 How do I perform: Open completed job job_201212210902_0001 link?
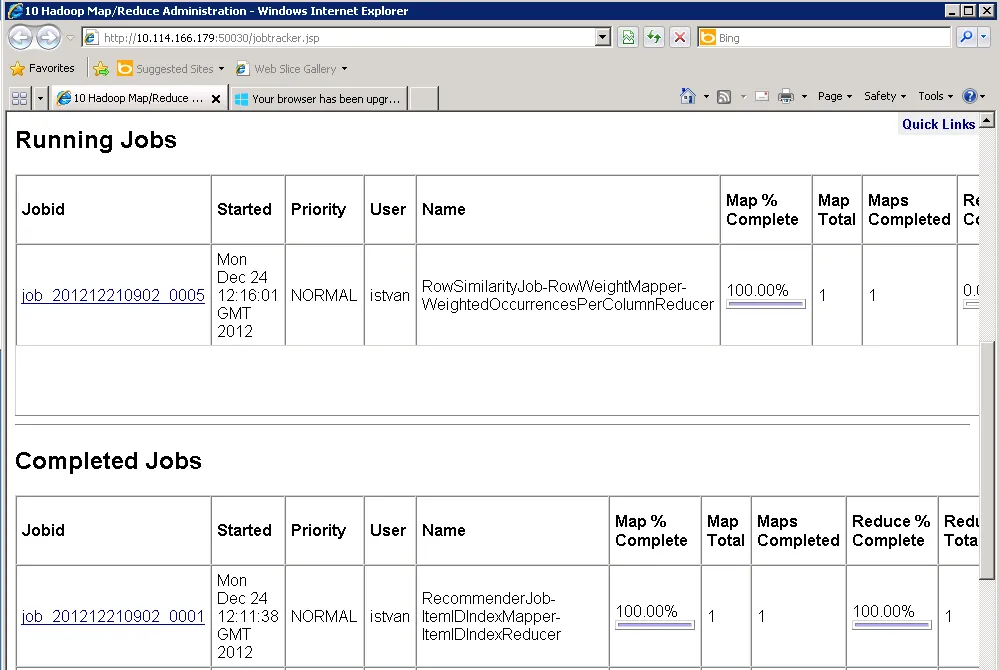pos(113,617)
